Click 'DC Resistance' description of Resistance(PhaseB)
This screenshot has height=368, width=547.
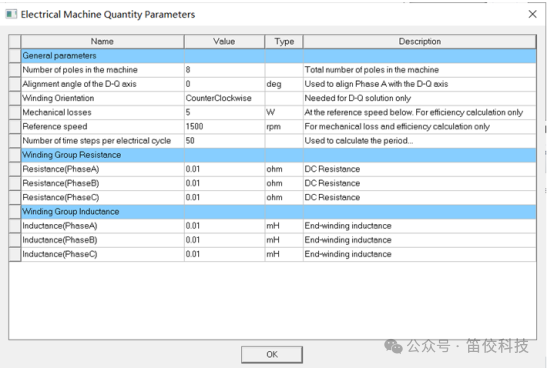pos(332,183)
